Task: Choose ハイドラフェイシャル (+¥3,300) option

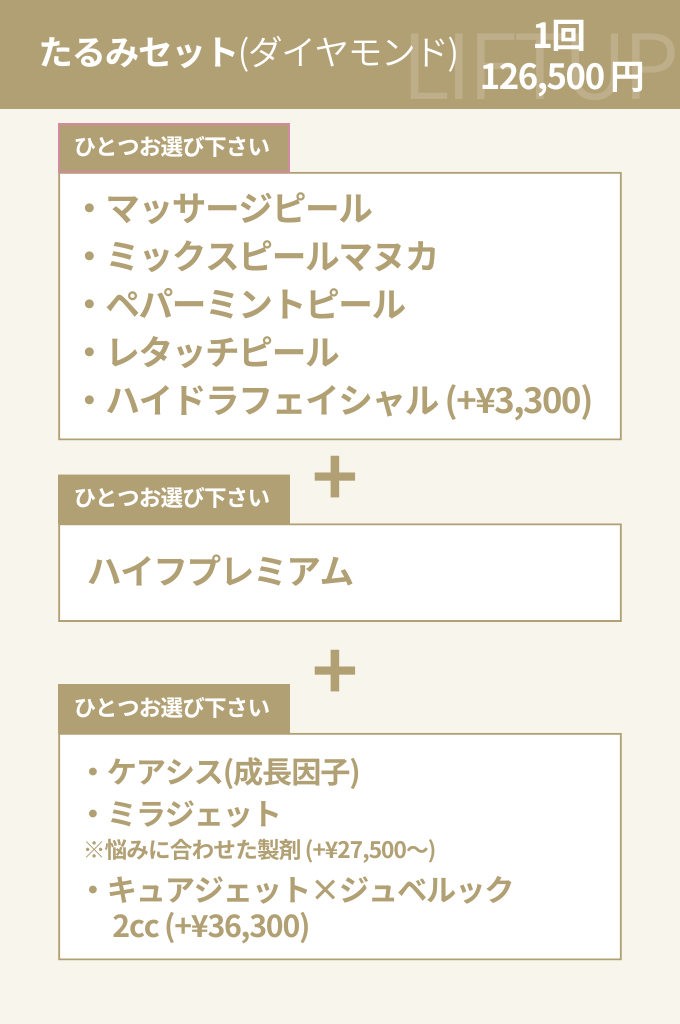Action: 348,401
